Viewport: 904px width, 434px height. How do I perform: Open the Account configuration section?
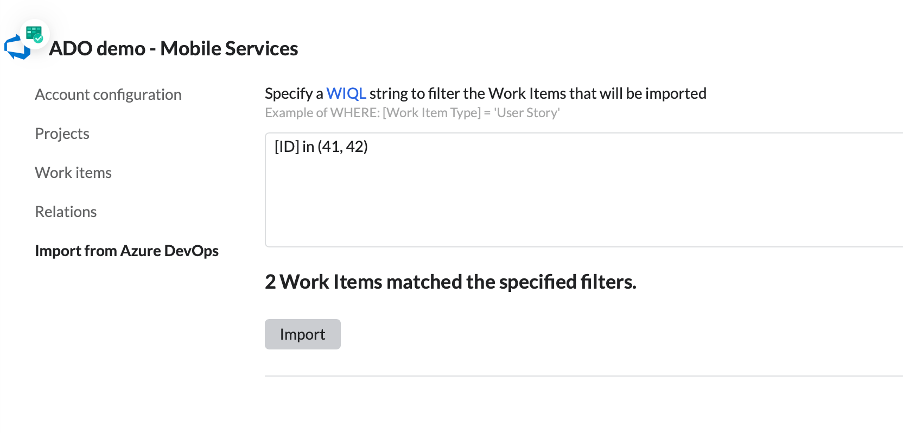[x=108, y=95]
